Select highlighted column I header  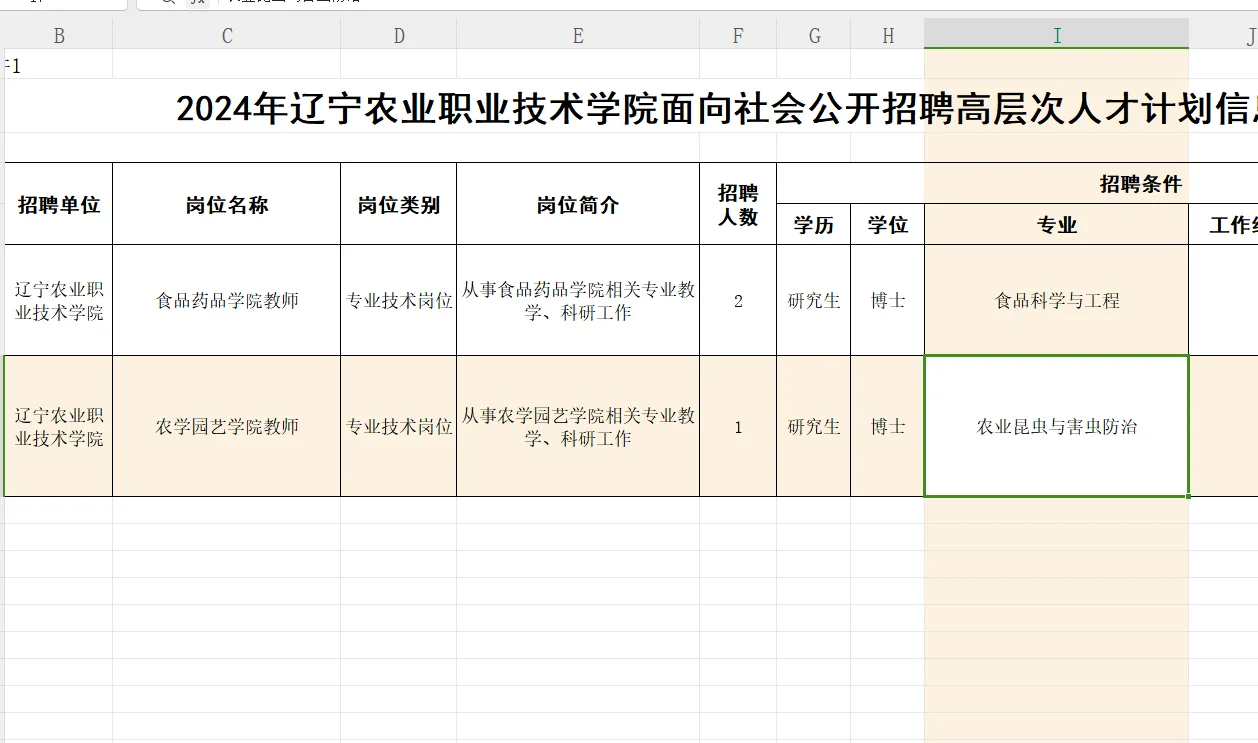coord(1057,36)
